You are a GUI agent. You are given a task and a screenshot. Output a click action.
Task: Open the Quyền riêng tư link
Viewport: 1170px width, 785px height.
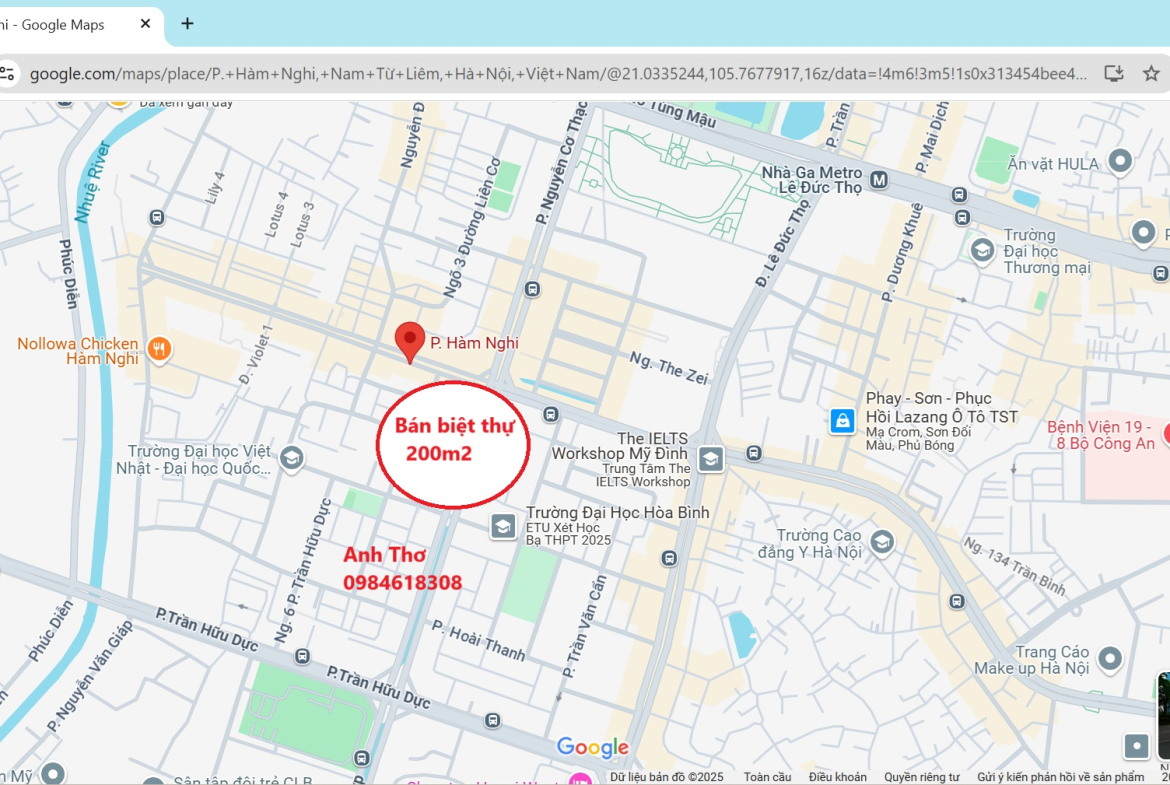pos(921,777)
